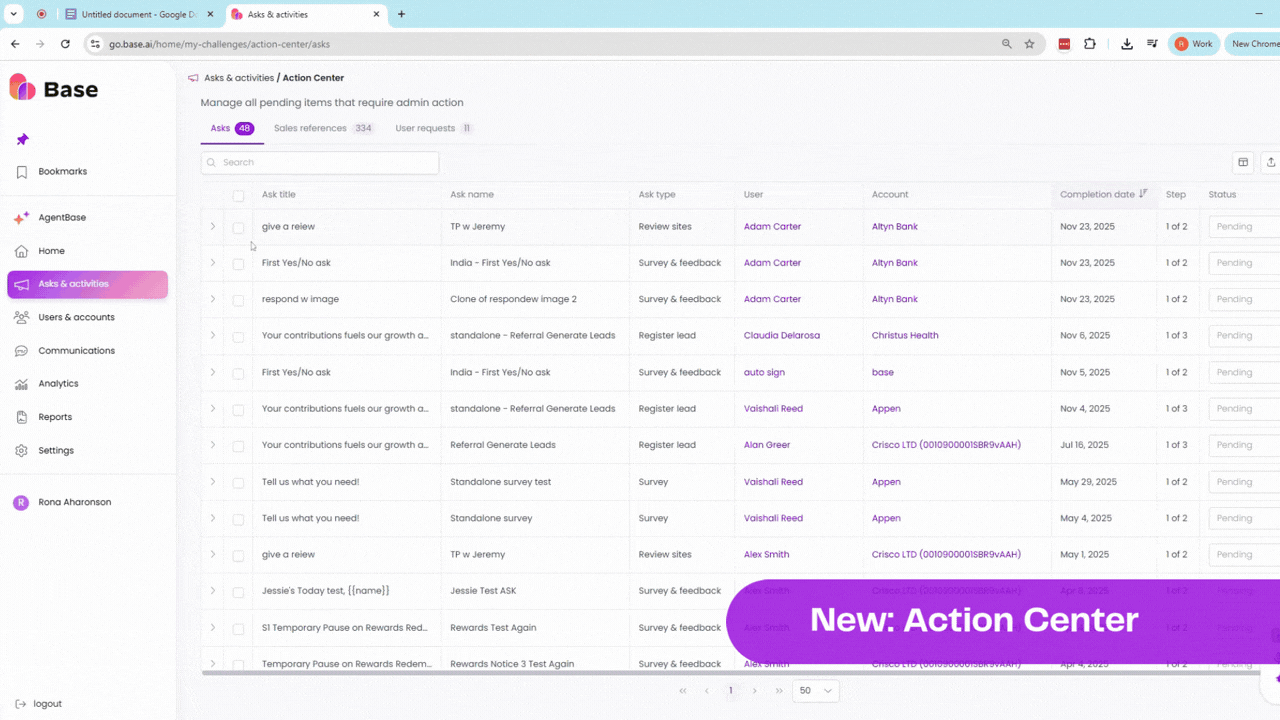
Task: Toggle the select-all checkbox in table header
Action: (238, 195)
